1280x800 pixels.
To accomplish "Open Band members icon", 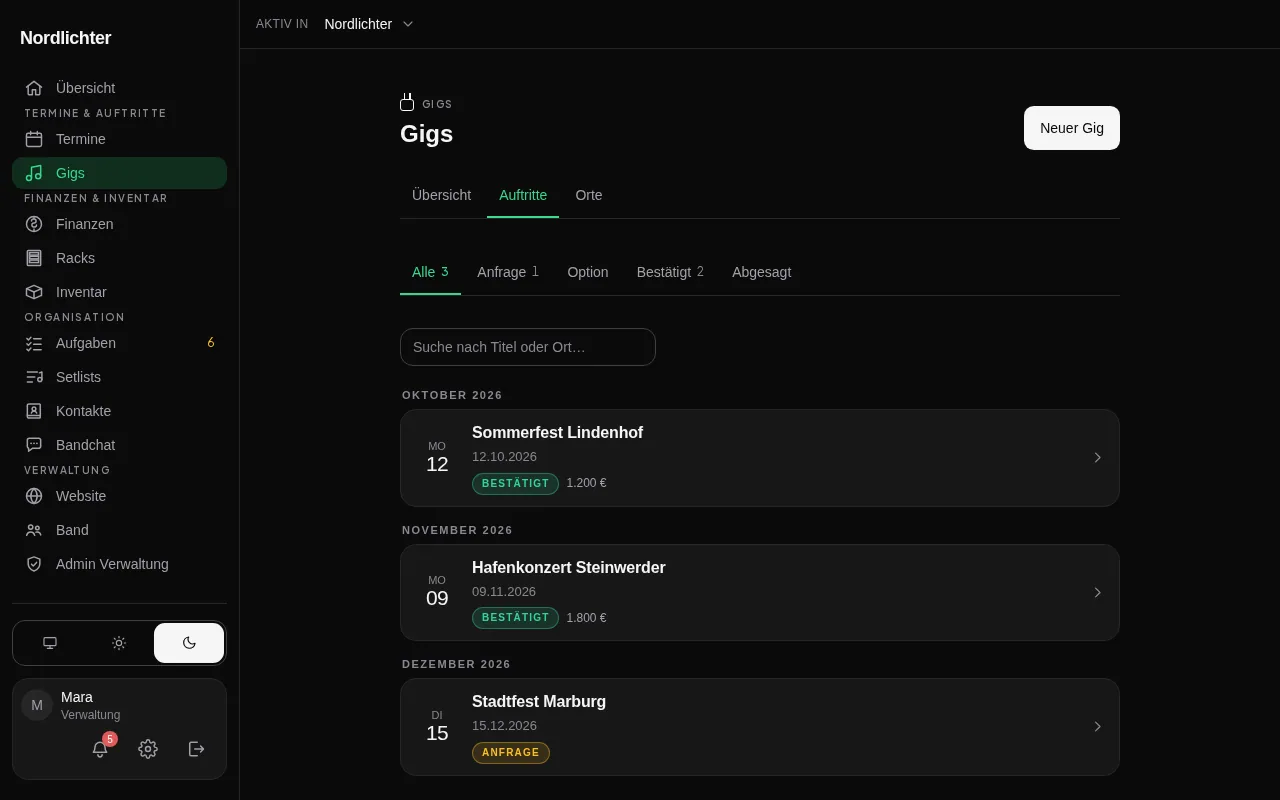I will (x=34, y=530).
